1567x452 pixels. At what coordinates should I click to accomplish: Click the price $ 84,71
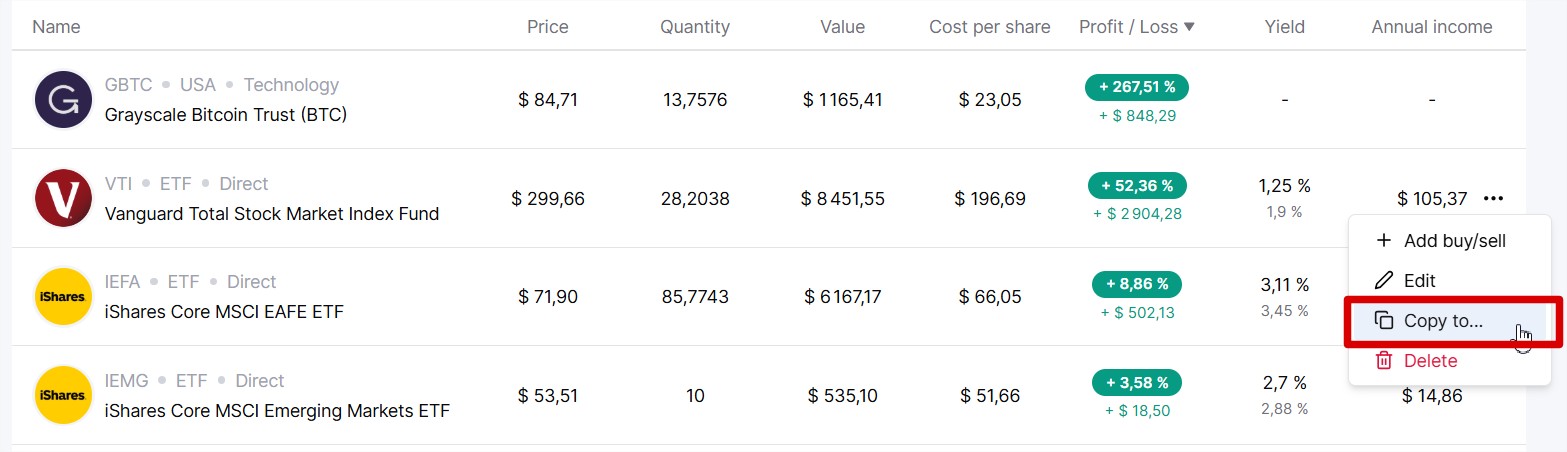pyautogui.click(x=548, y=100)
